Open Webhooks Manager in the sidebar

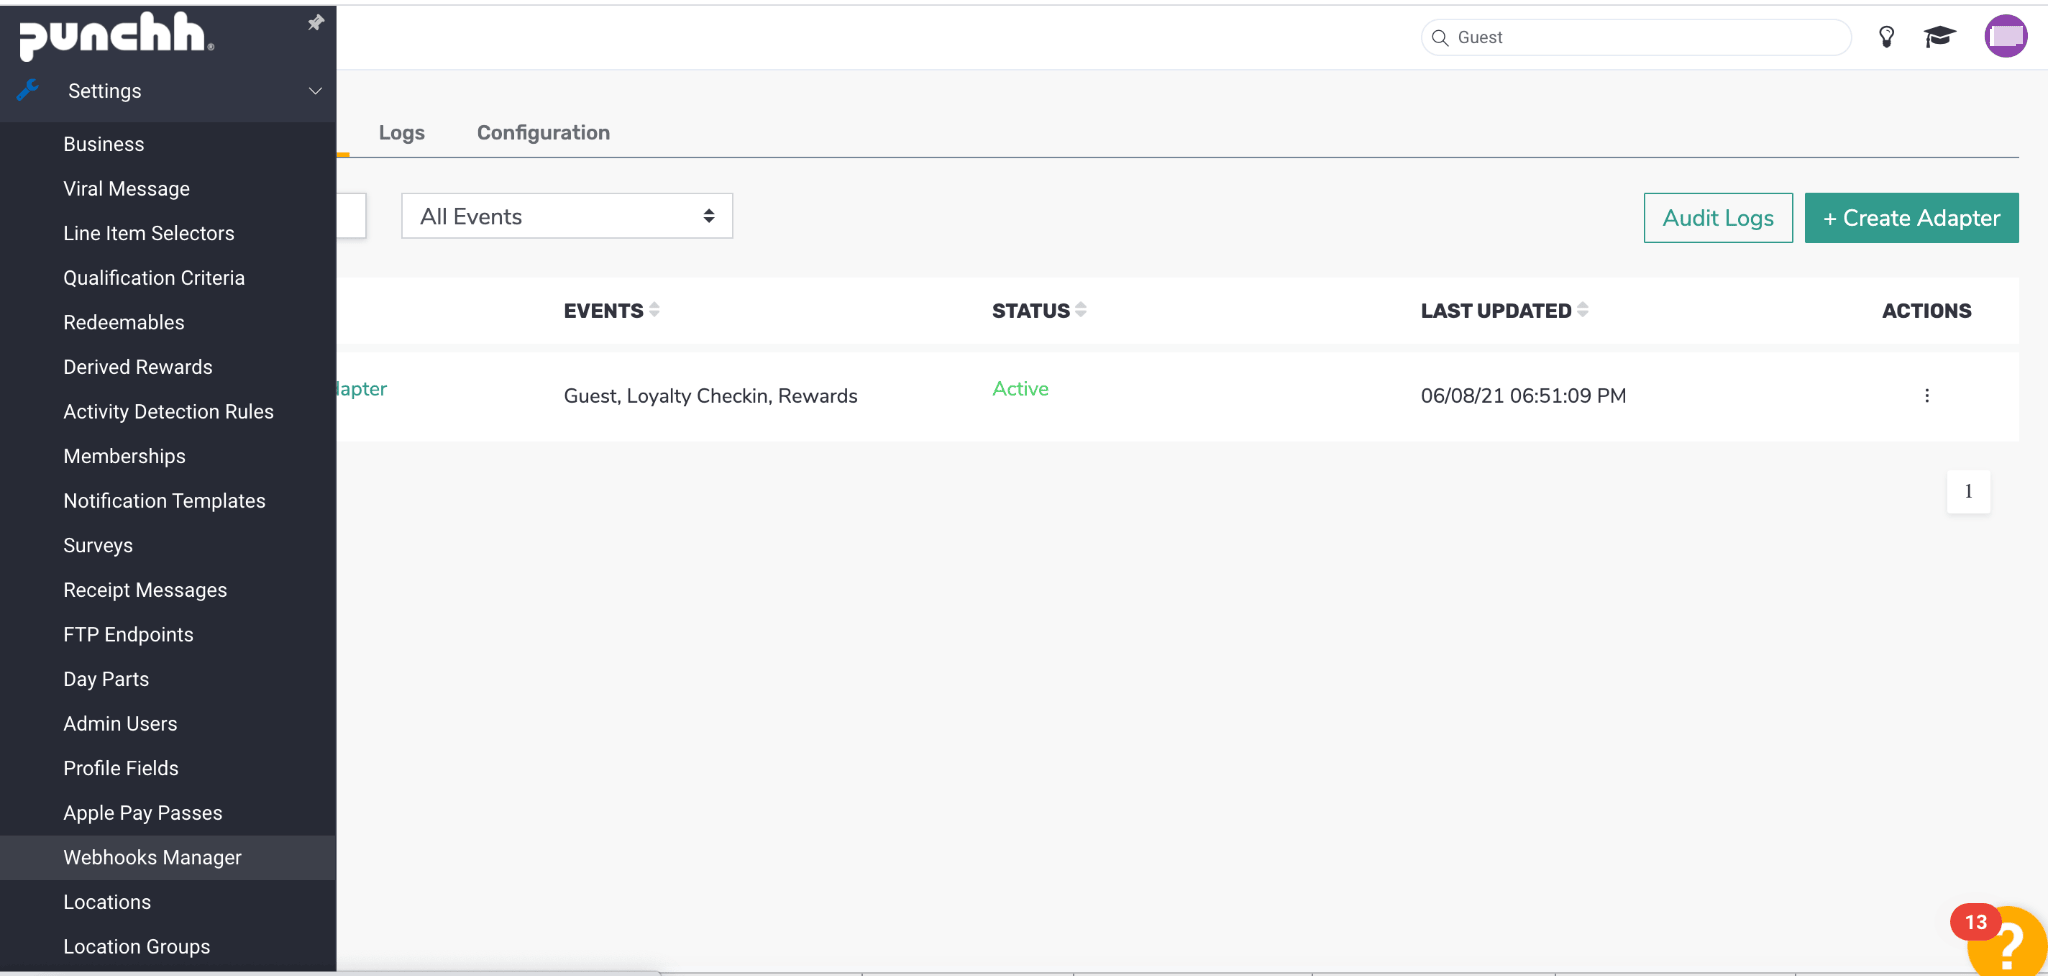pyautogui.click(x=152, y=858)
